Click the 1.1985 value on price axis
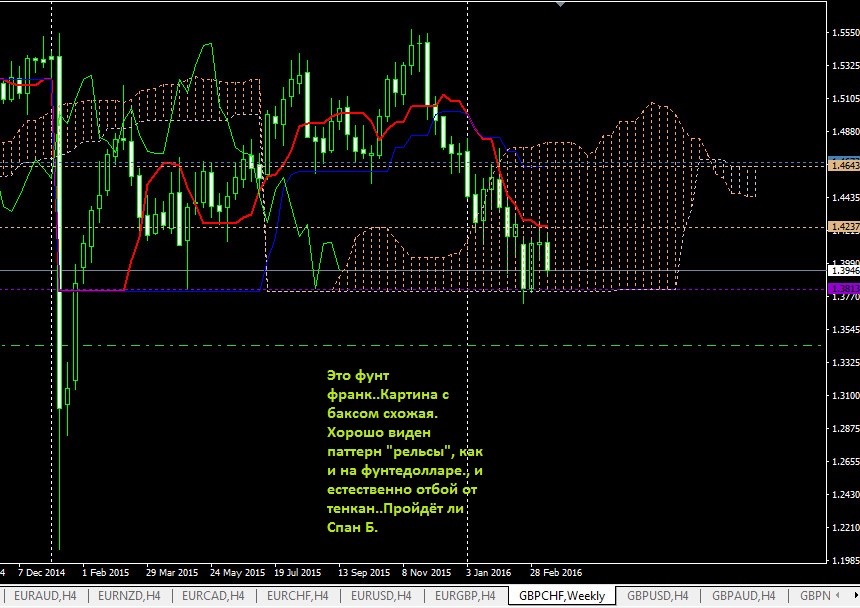860x608 pixels. coord(846,560)
